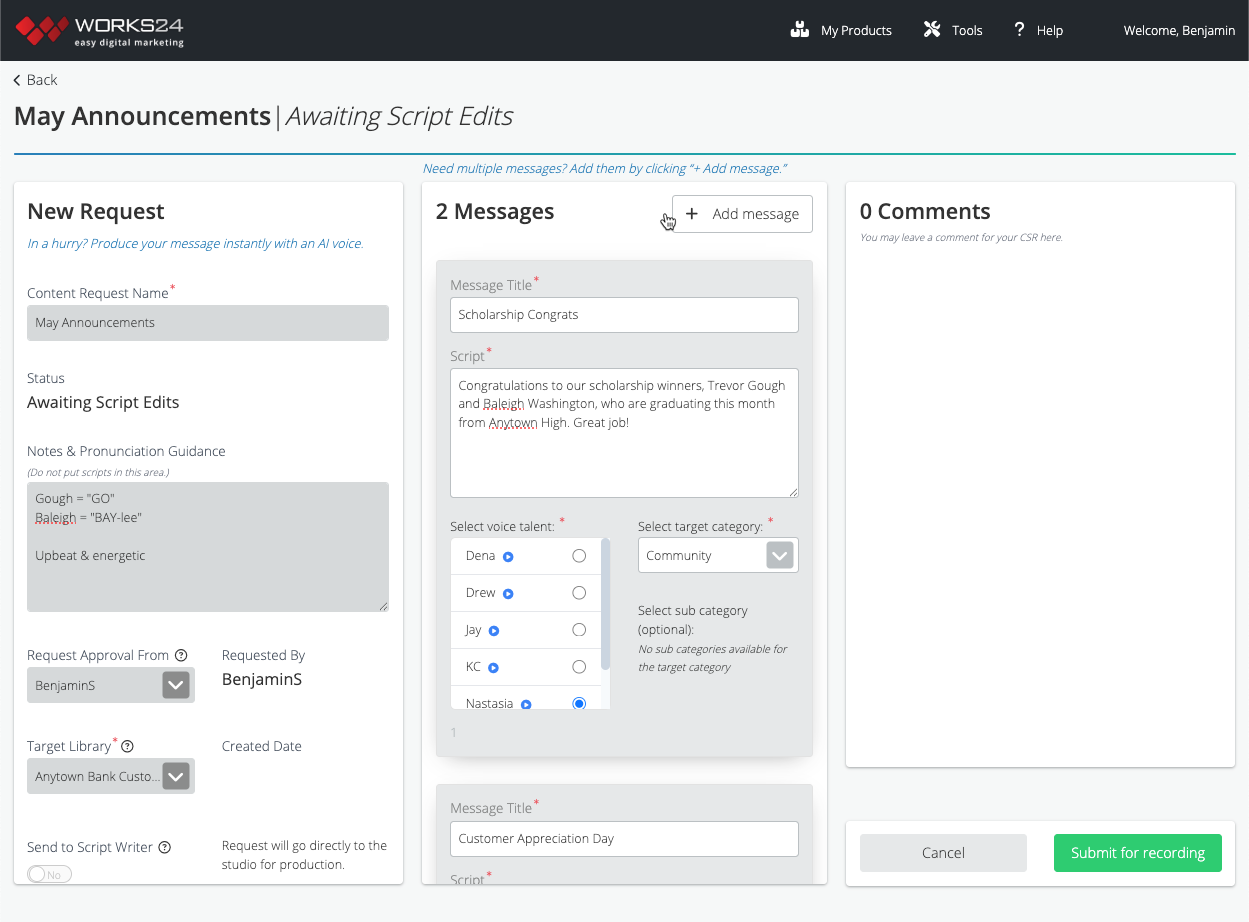Toggle Send to Script Writer switch
The width and height of the screenshot is (1249, 922).
coord(50,875)
